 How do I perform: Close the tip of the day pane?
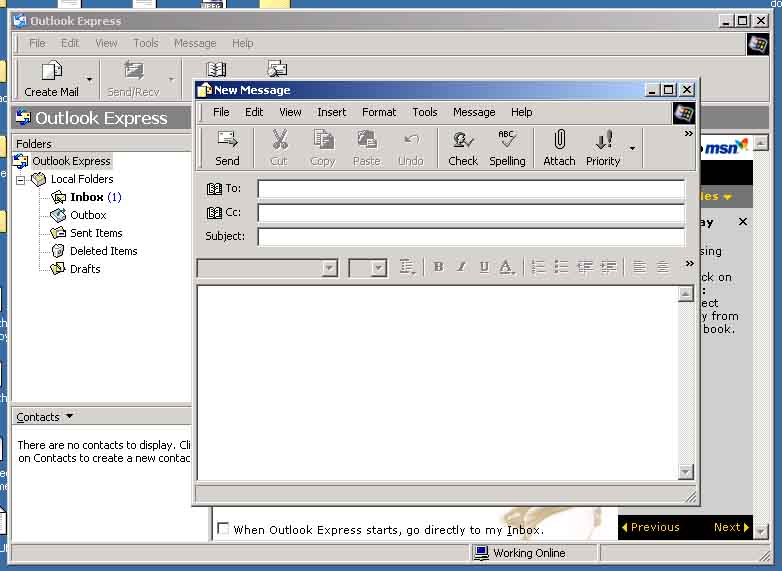743,221
